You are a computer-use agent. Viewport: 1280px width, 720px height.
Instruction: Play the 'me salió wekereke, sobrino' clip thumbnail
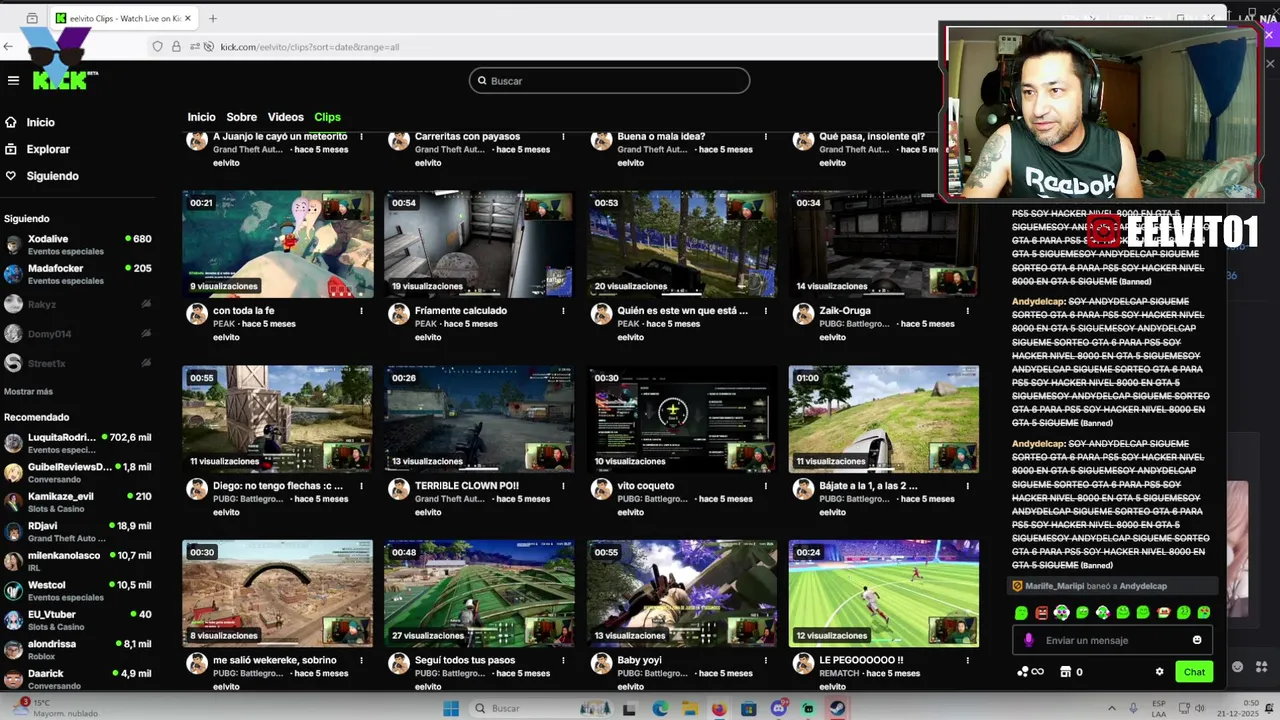[x=278, y=593]
